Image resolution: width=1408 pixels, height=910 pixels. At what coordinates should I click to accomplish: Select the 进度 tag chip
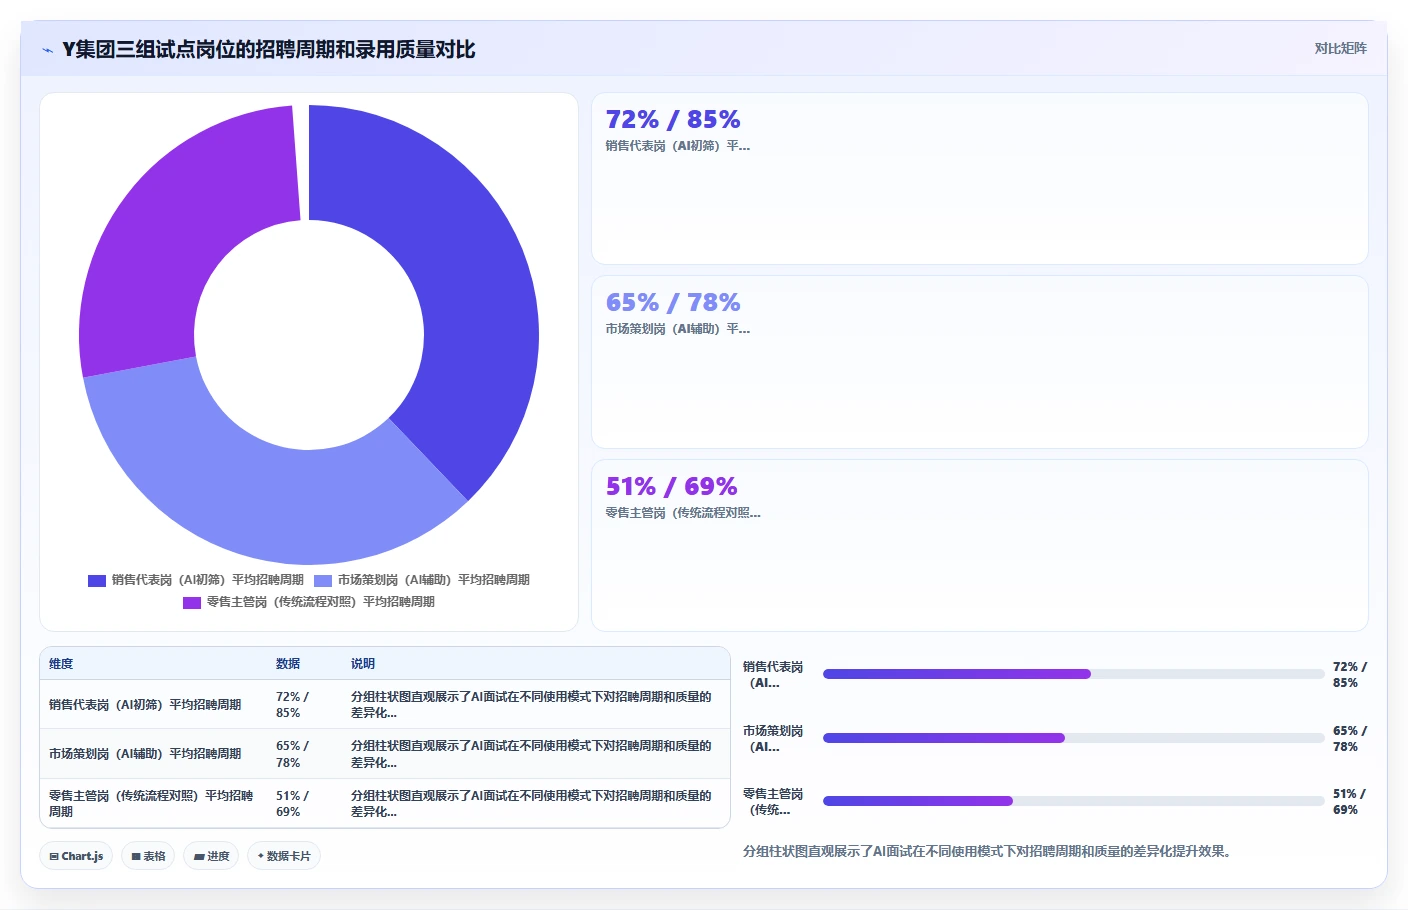[211, 856]
